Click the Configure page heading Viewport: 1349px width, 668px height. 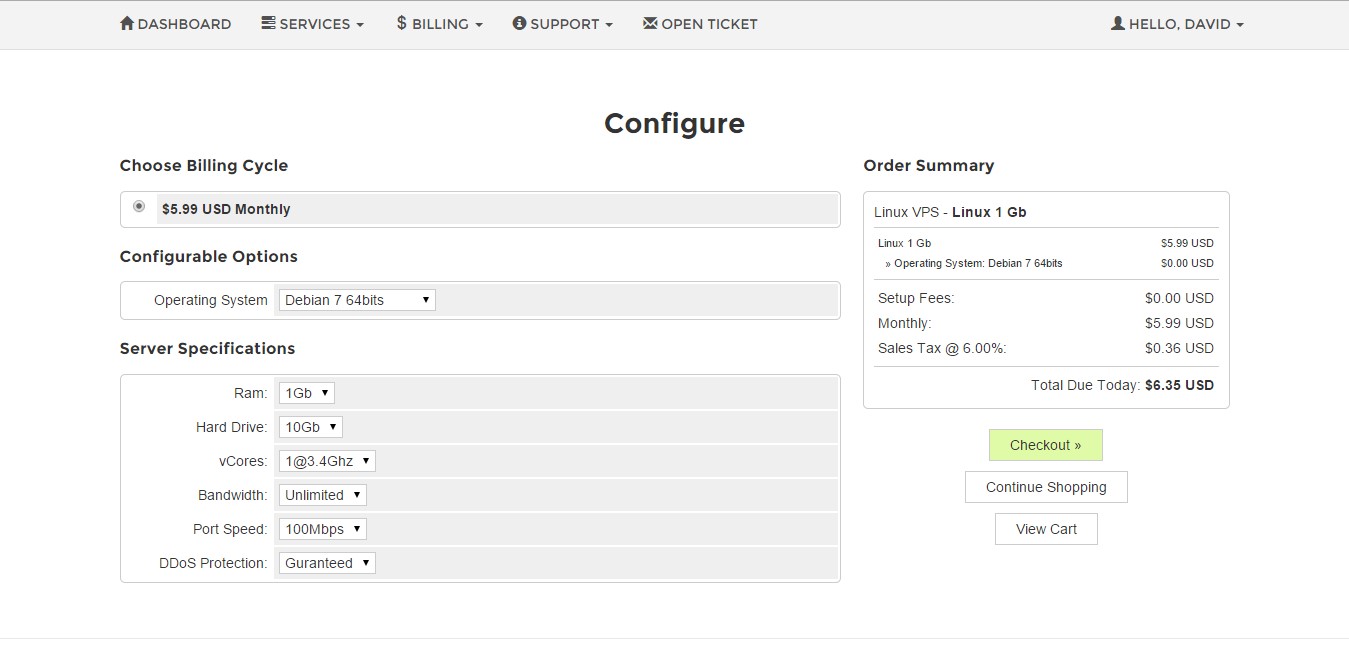[x=674, y=123]
